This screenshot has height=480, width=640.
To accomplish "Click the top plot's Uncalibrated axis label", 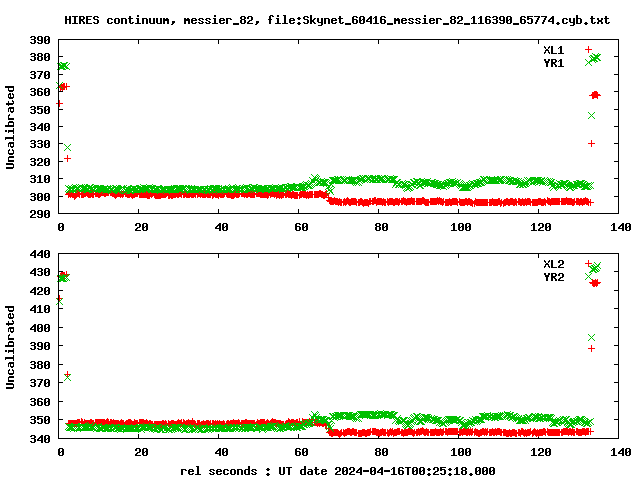I will click(10, 127).
